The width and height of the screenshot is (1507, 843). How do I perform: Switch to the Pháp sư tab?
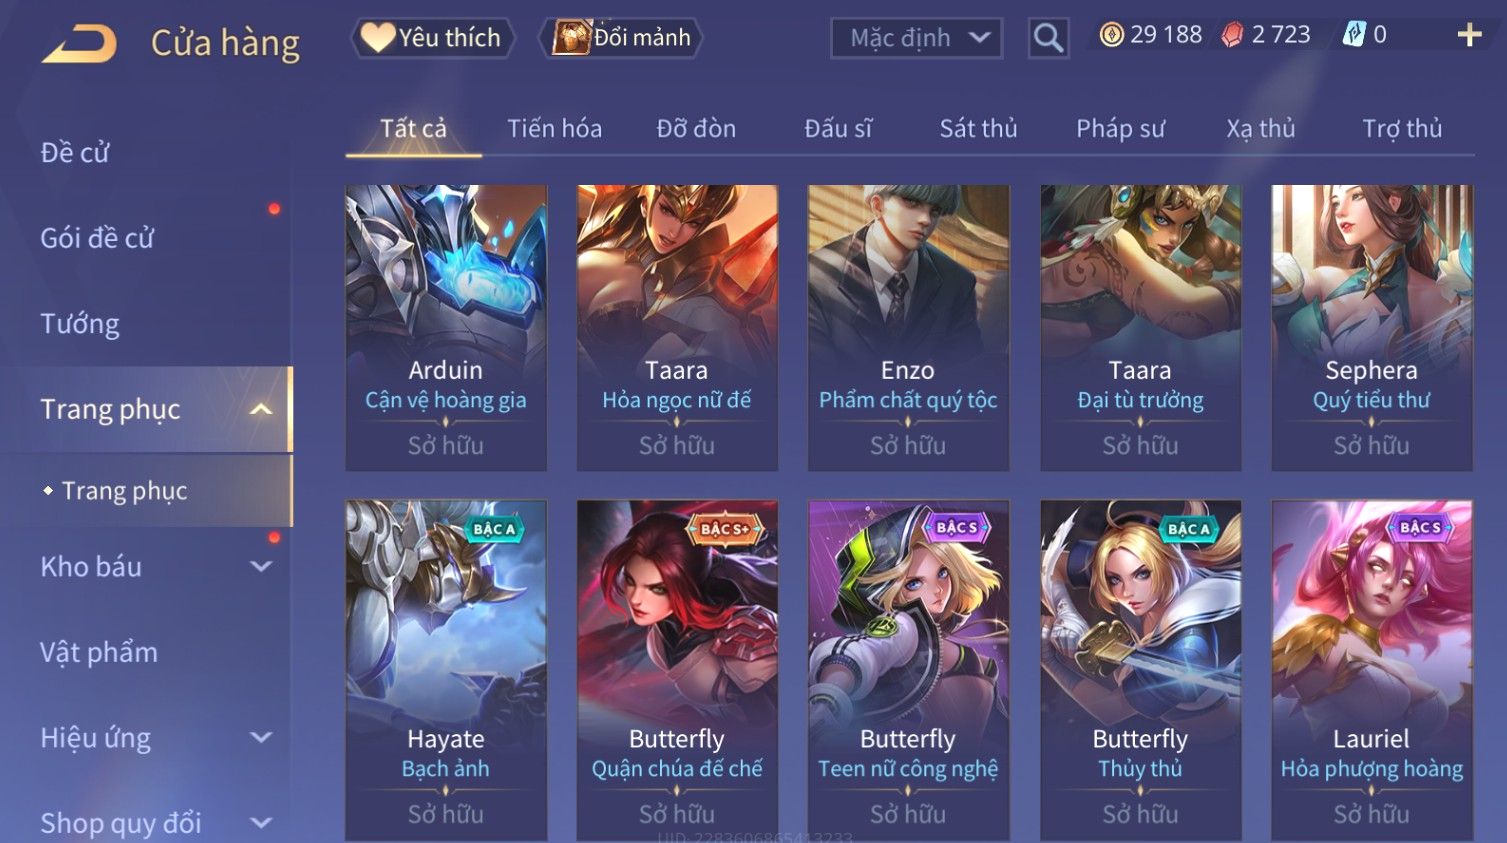click(1120, 129)
